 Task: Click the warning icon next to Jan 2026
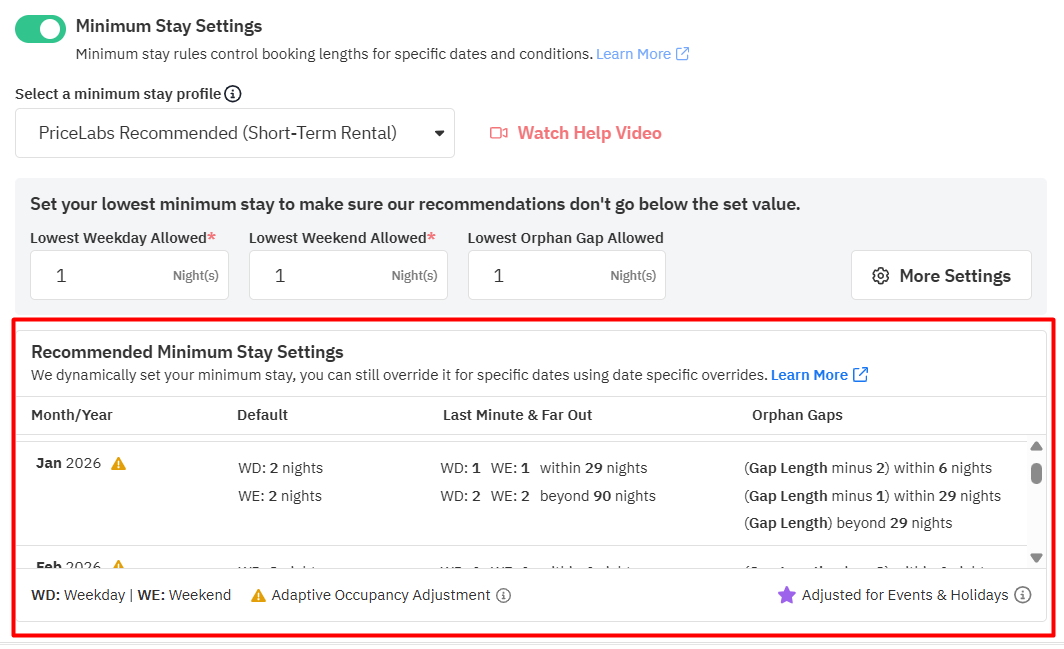pyautogui.click(x=119, y=464)
